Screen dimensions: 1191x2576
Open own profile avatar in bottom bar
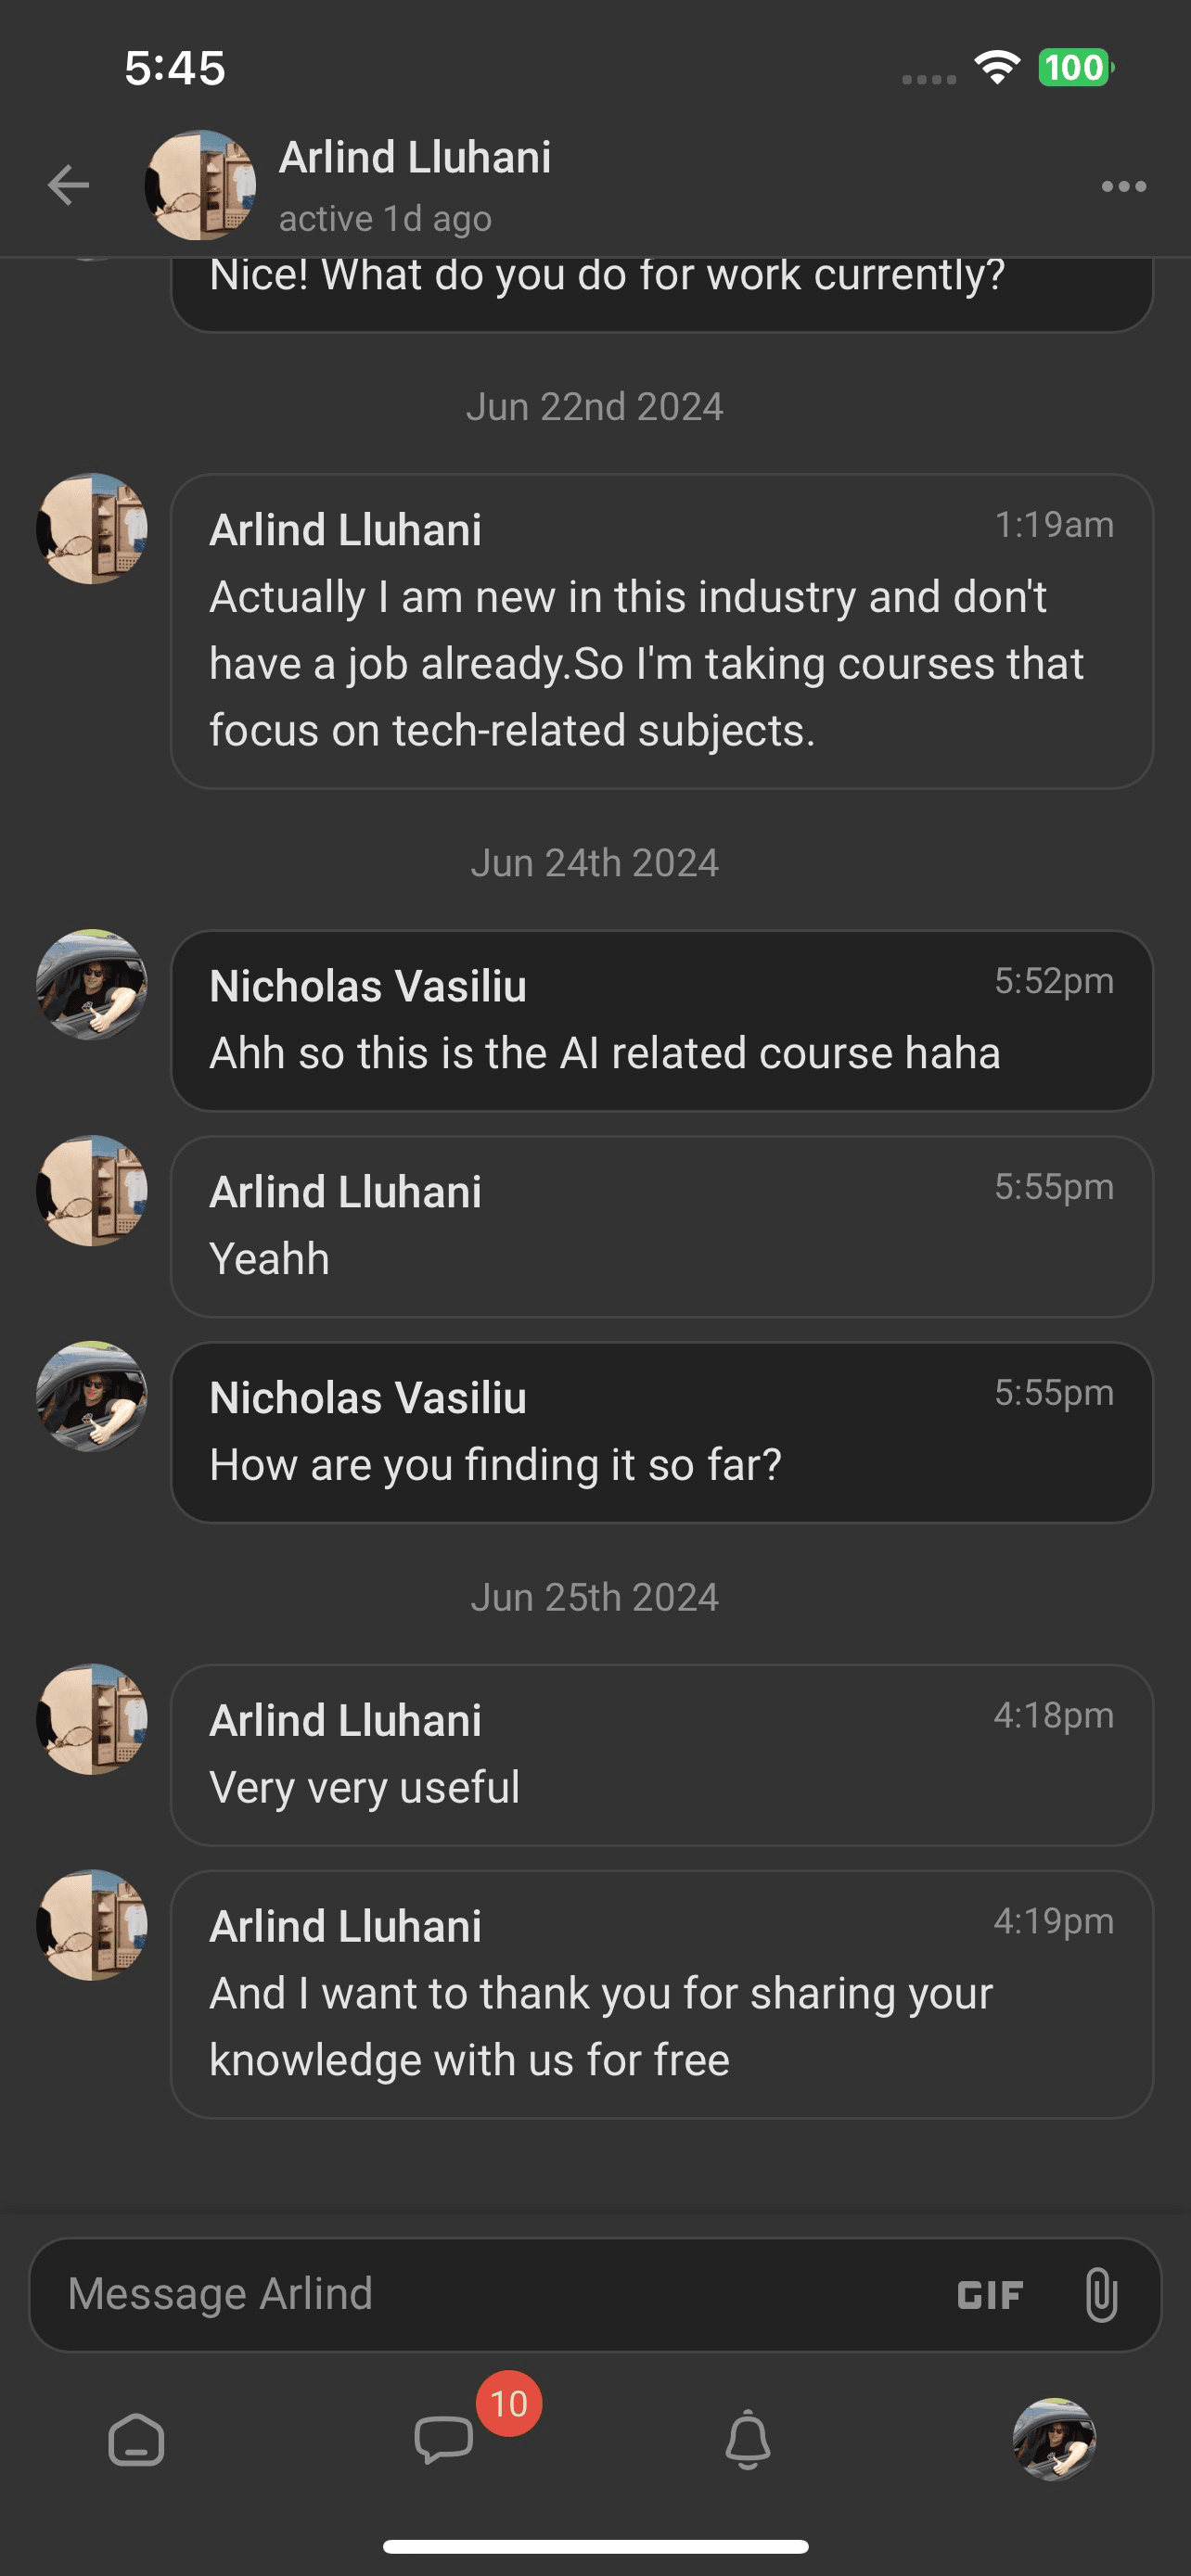1054,2440
